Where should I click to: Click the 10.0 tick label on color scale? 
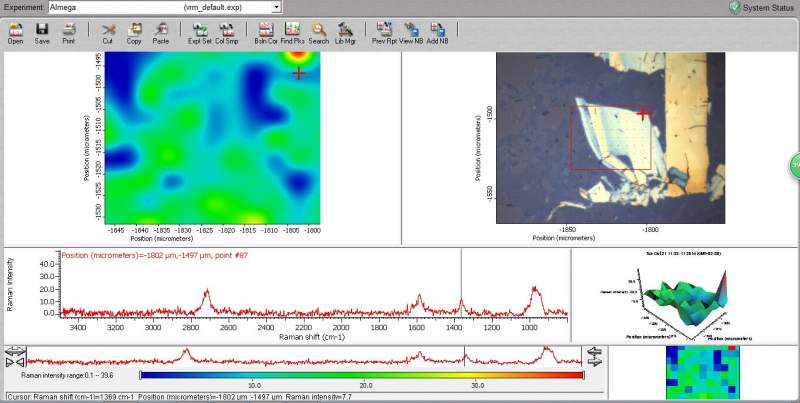click(254, 385)
